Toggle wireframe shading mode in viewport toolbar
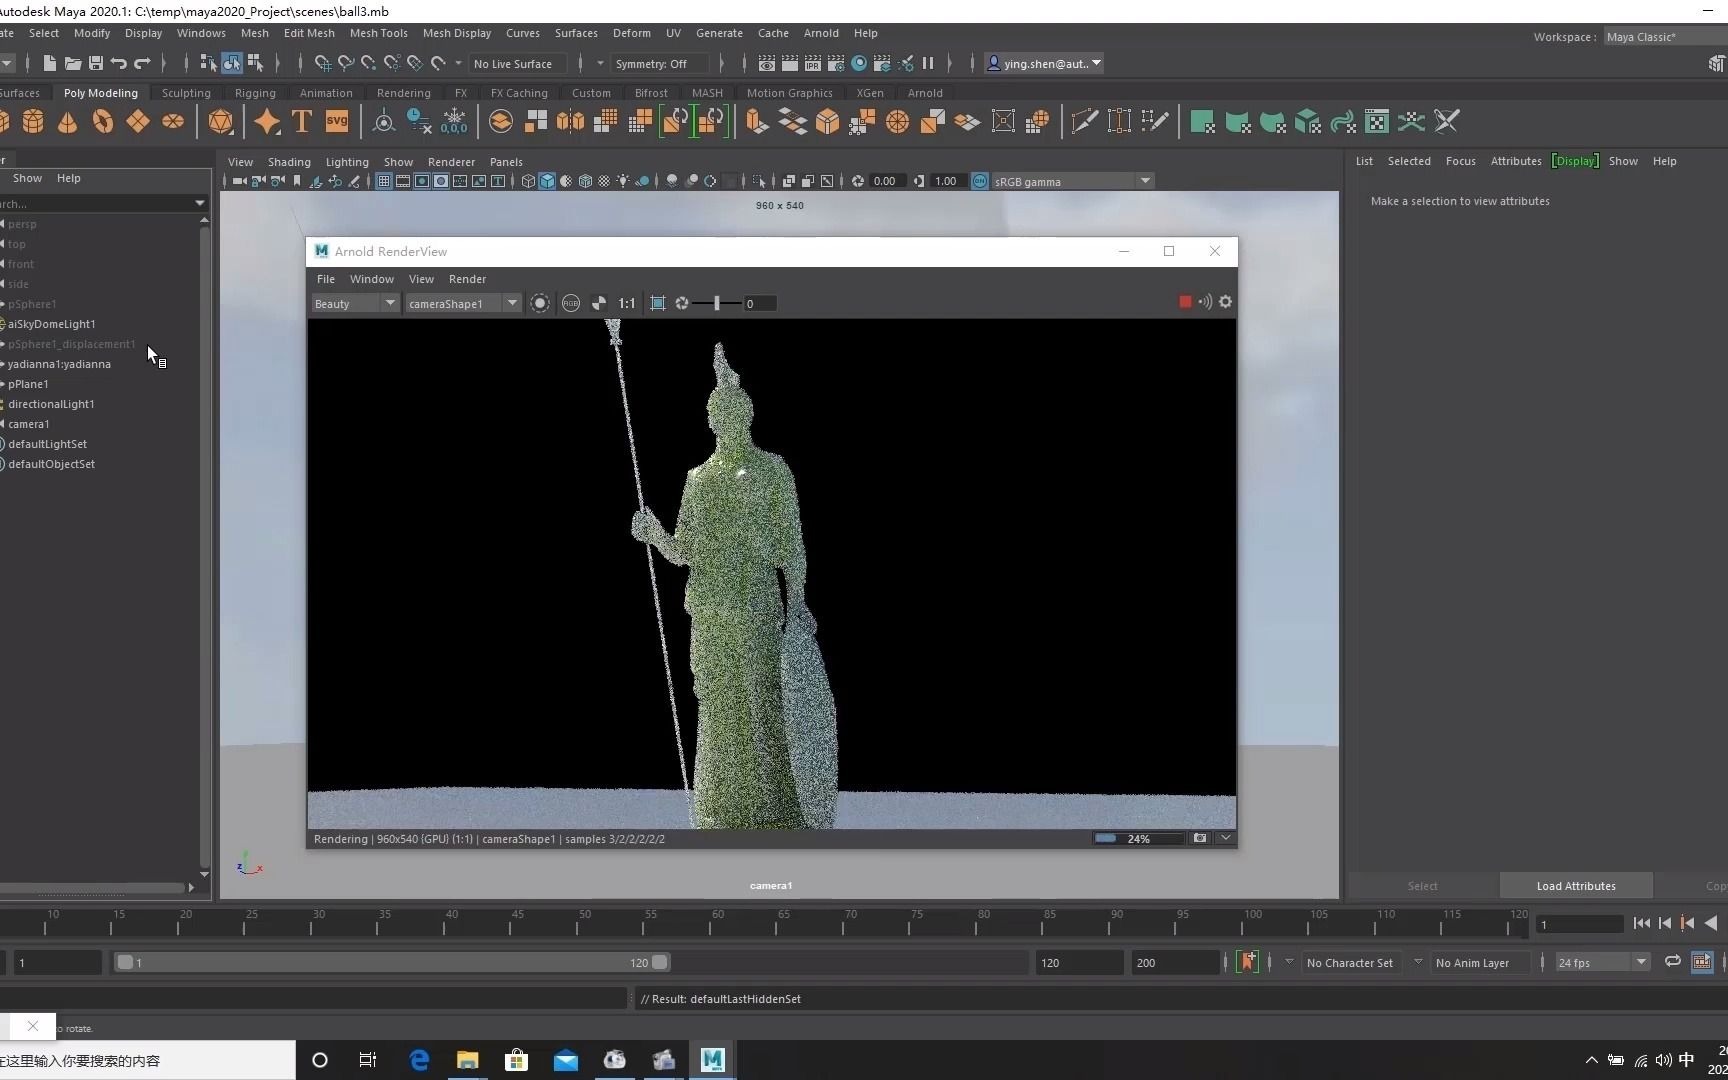 [527, 181]
